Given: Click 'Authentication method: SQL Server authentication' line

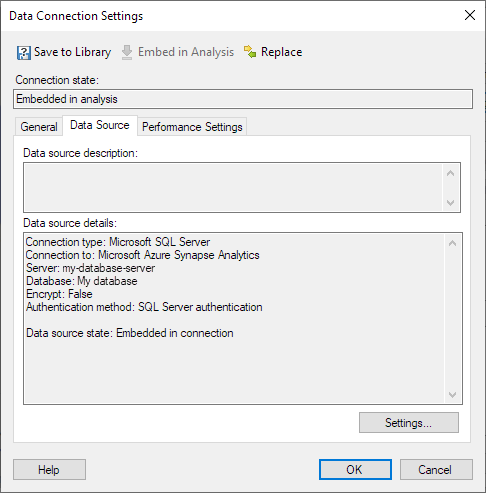Looking at the screenshot, I should [x=144, y=307].
